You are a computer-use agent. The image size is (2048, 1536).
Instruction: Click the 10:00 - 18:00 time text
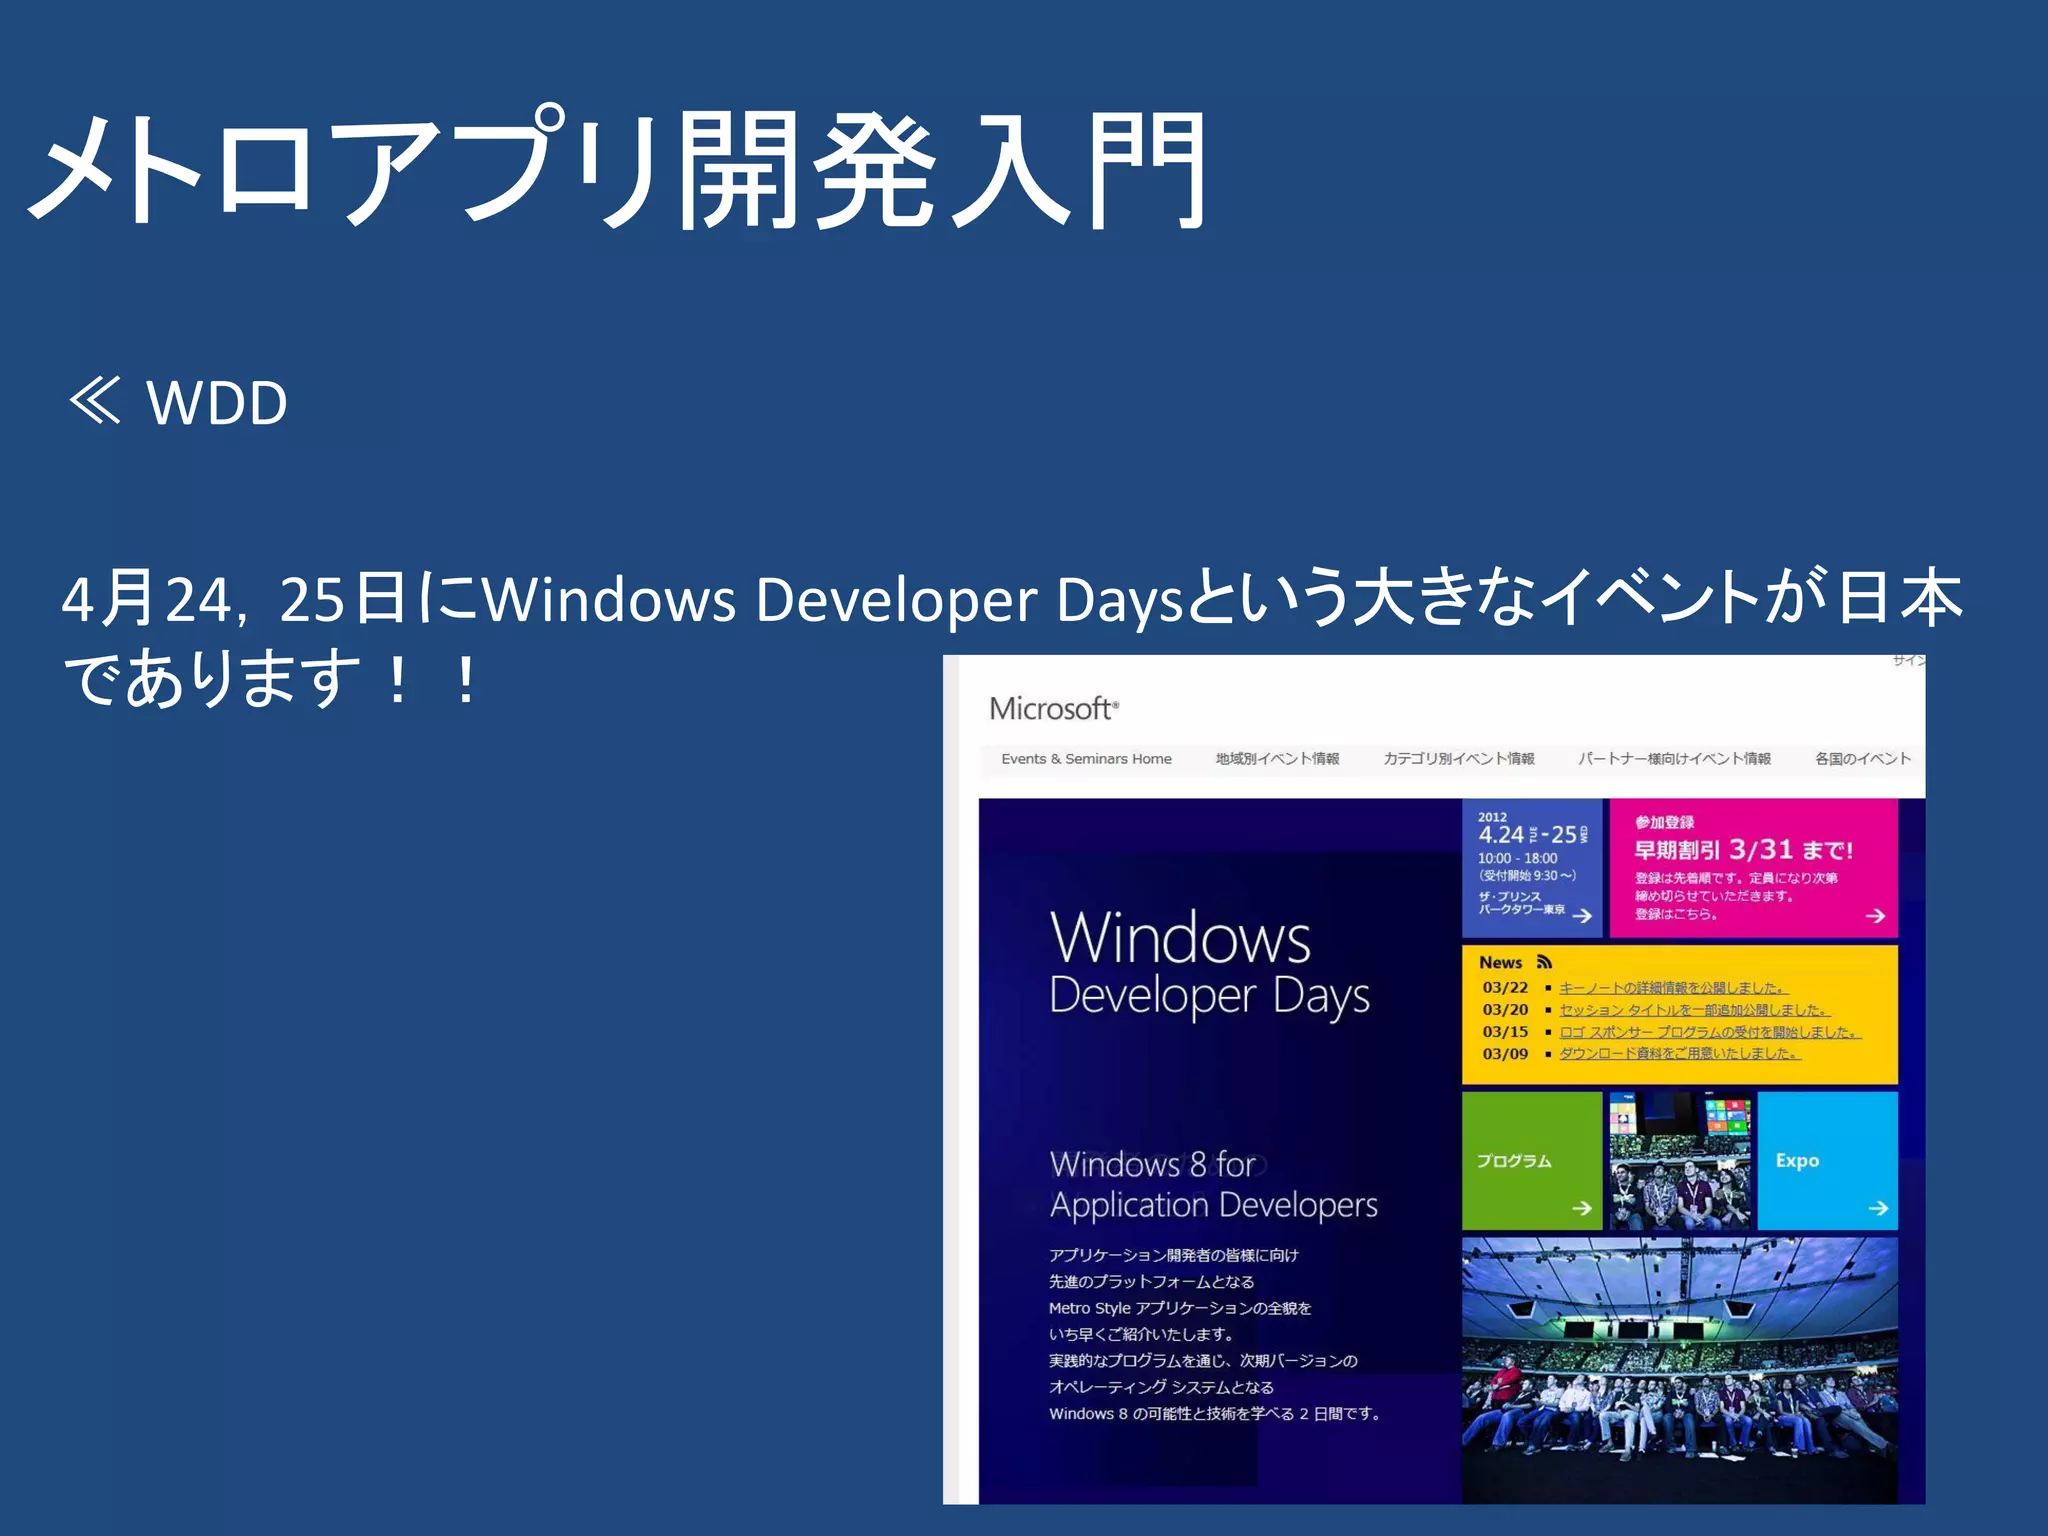tap(1517, 858)
